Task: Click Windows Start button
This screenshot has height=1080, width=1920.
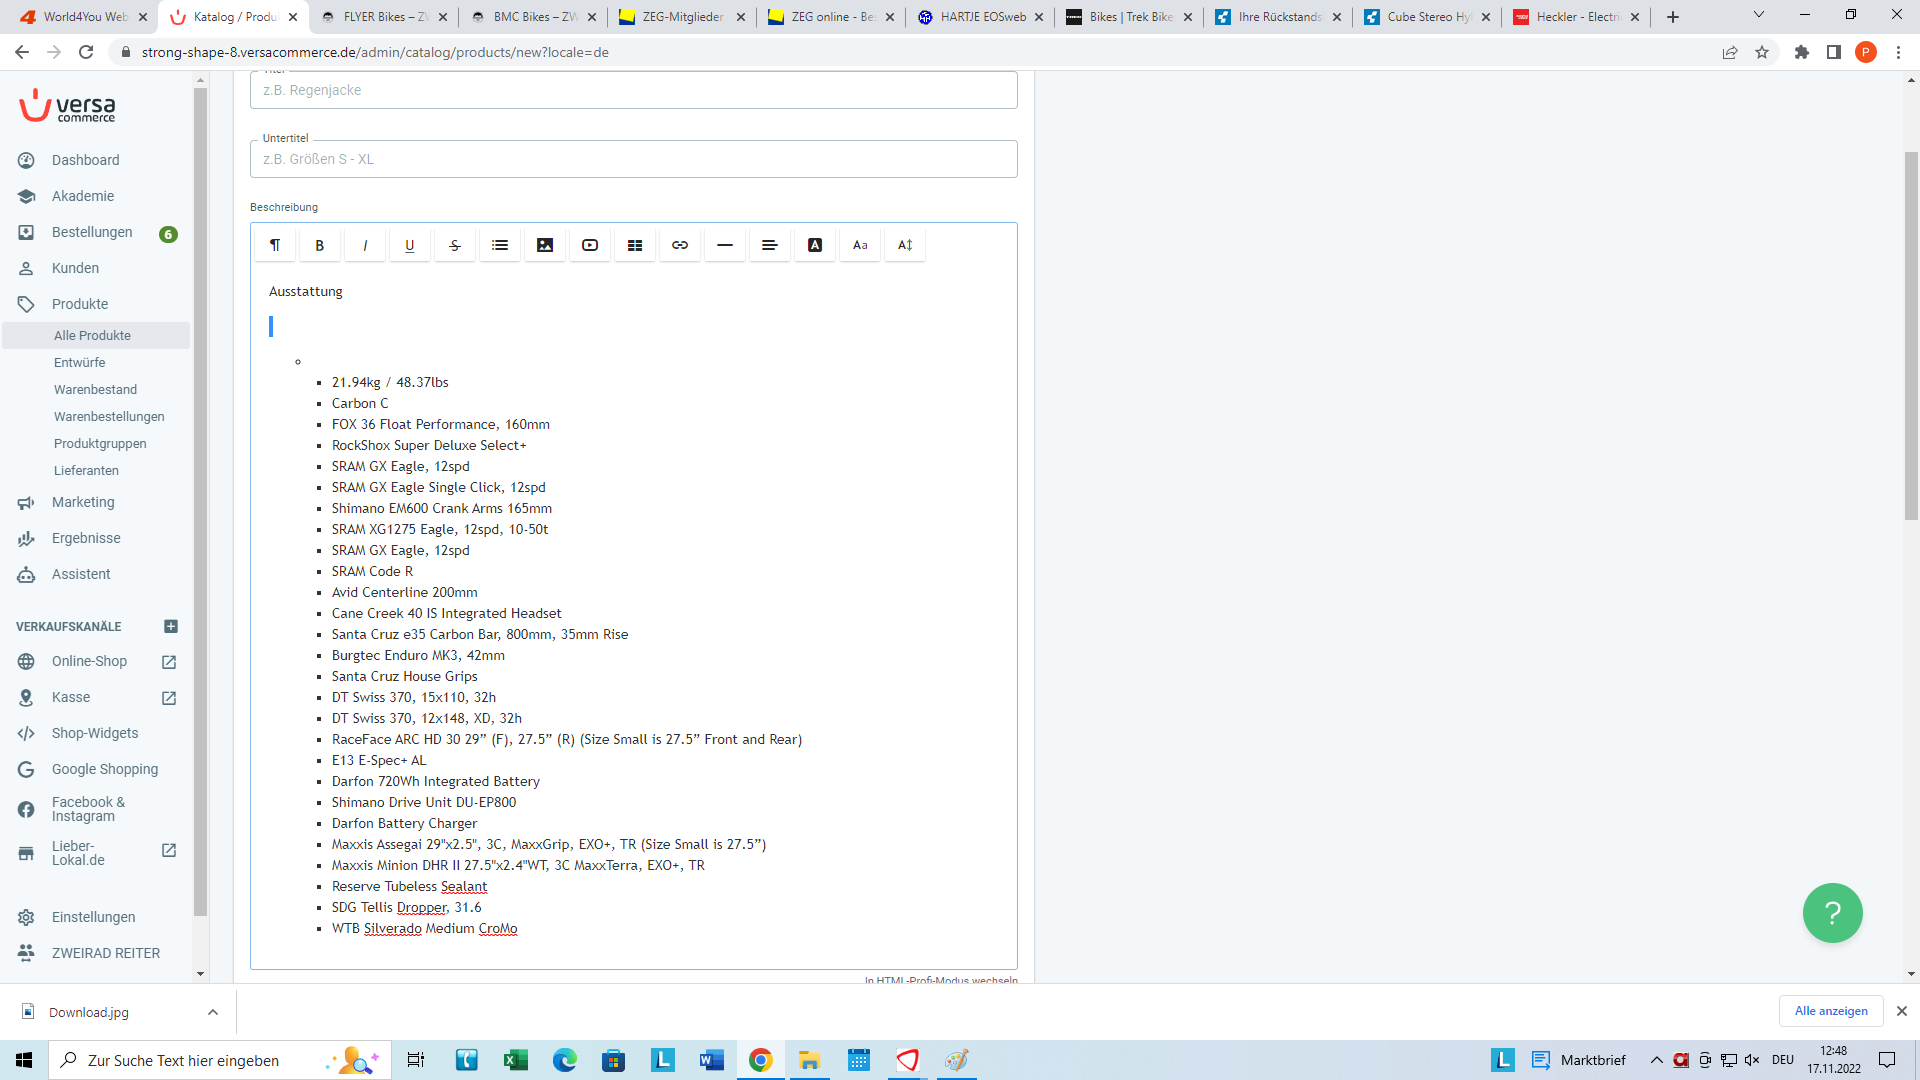Action: pyautogui.click(x=24, y=1060)
